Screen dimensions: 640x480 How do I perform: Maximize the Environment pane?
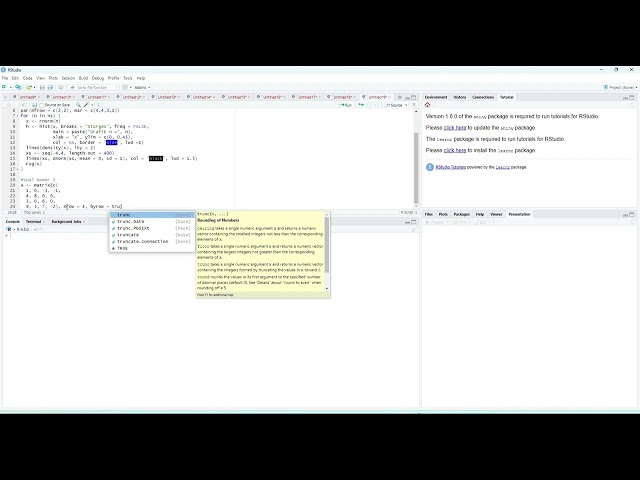pyautogui.click(x=632, y=97)
